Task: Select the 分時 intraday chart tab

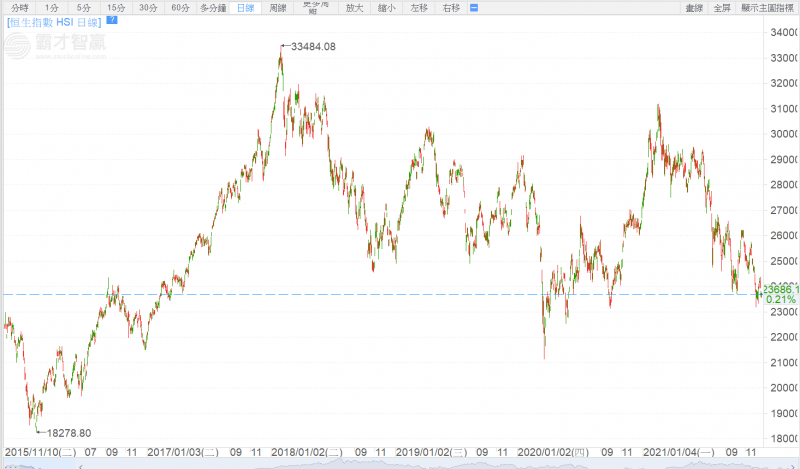Action: 19,8
